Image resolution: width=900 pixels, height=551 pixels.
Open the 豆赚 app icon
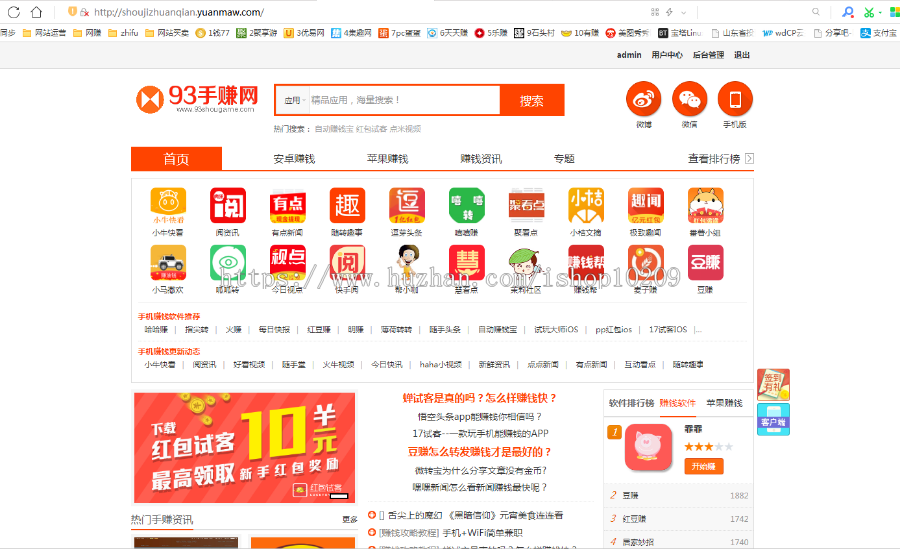click(705, 263)
